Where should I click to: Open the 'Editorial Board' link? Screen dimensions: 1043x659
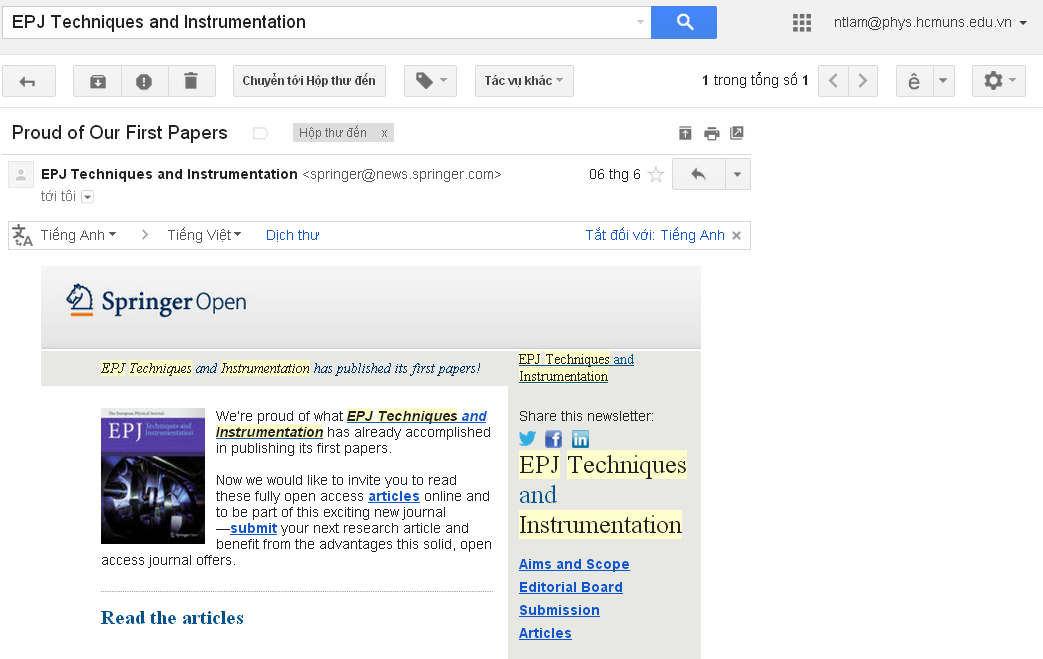[571, 587]
